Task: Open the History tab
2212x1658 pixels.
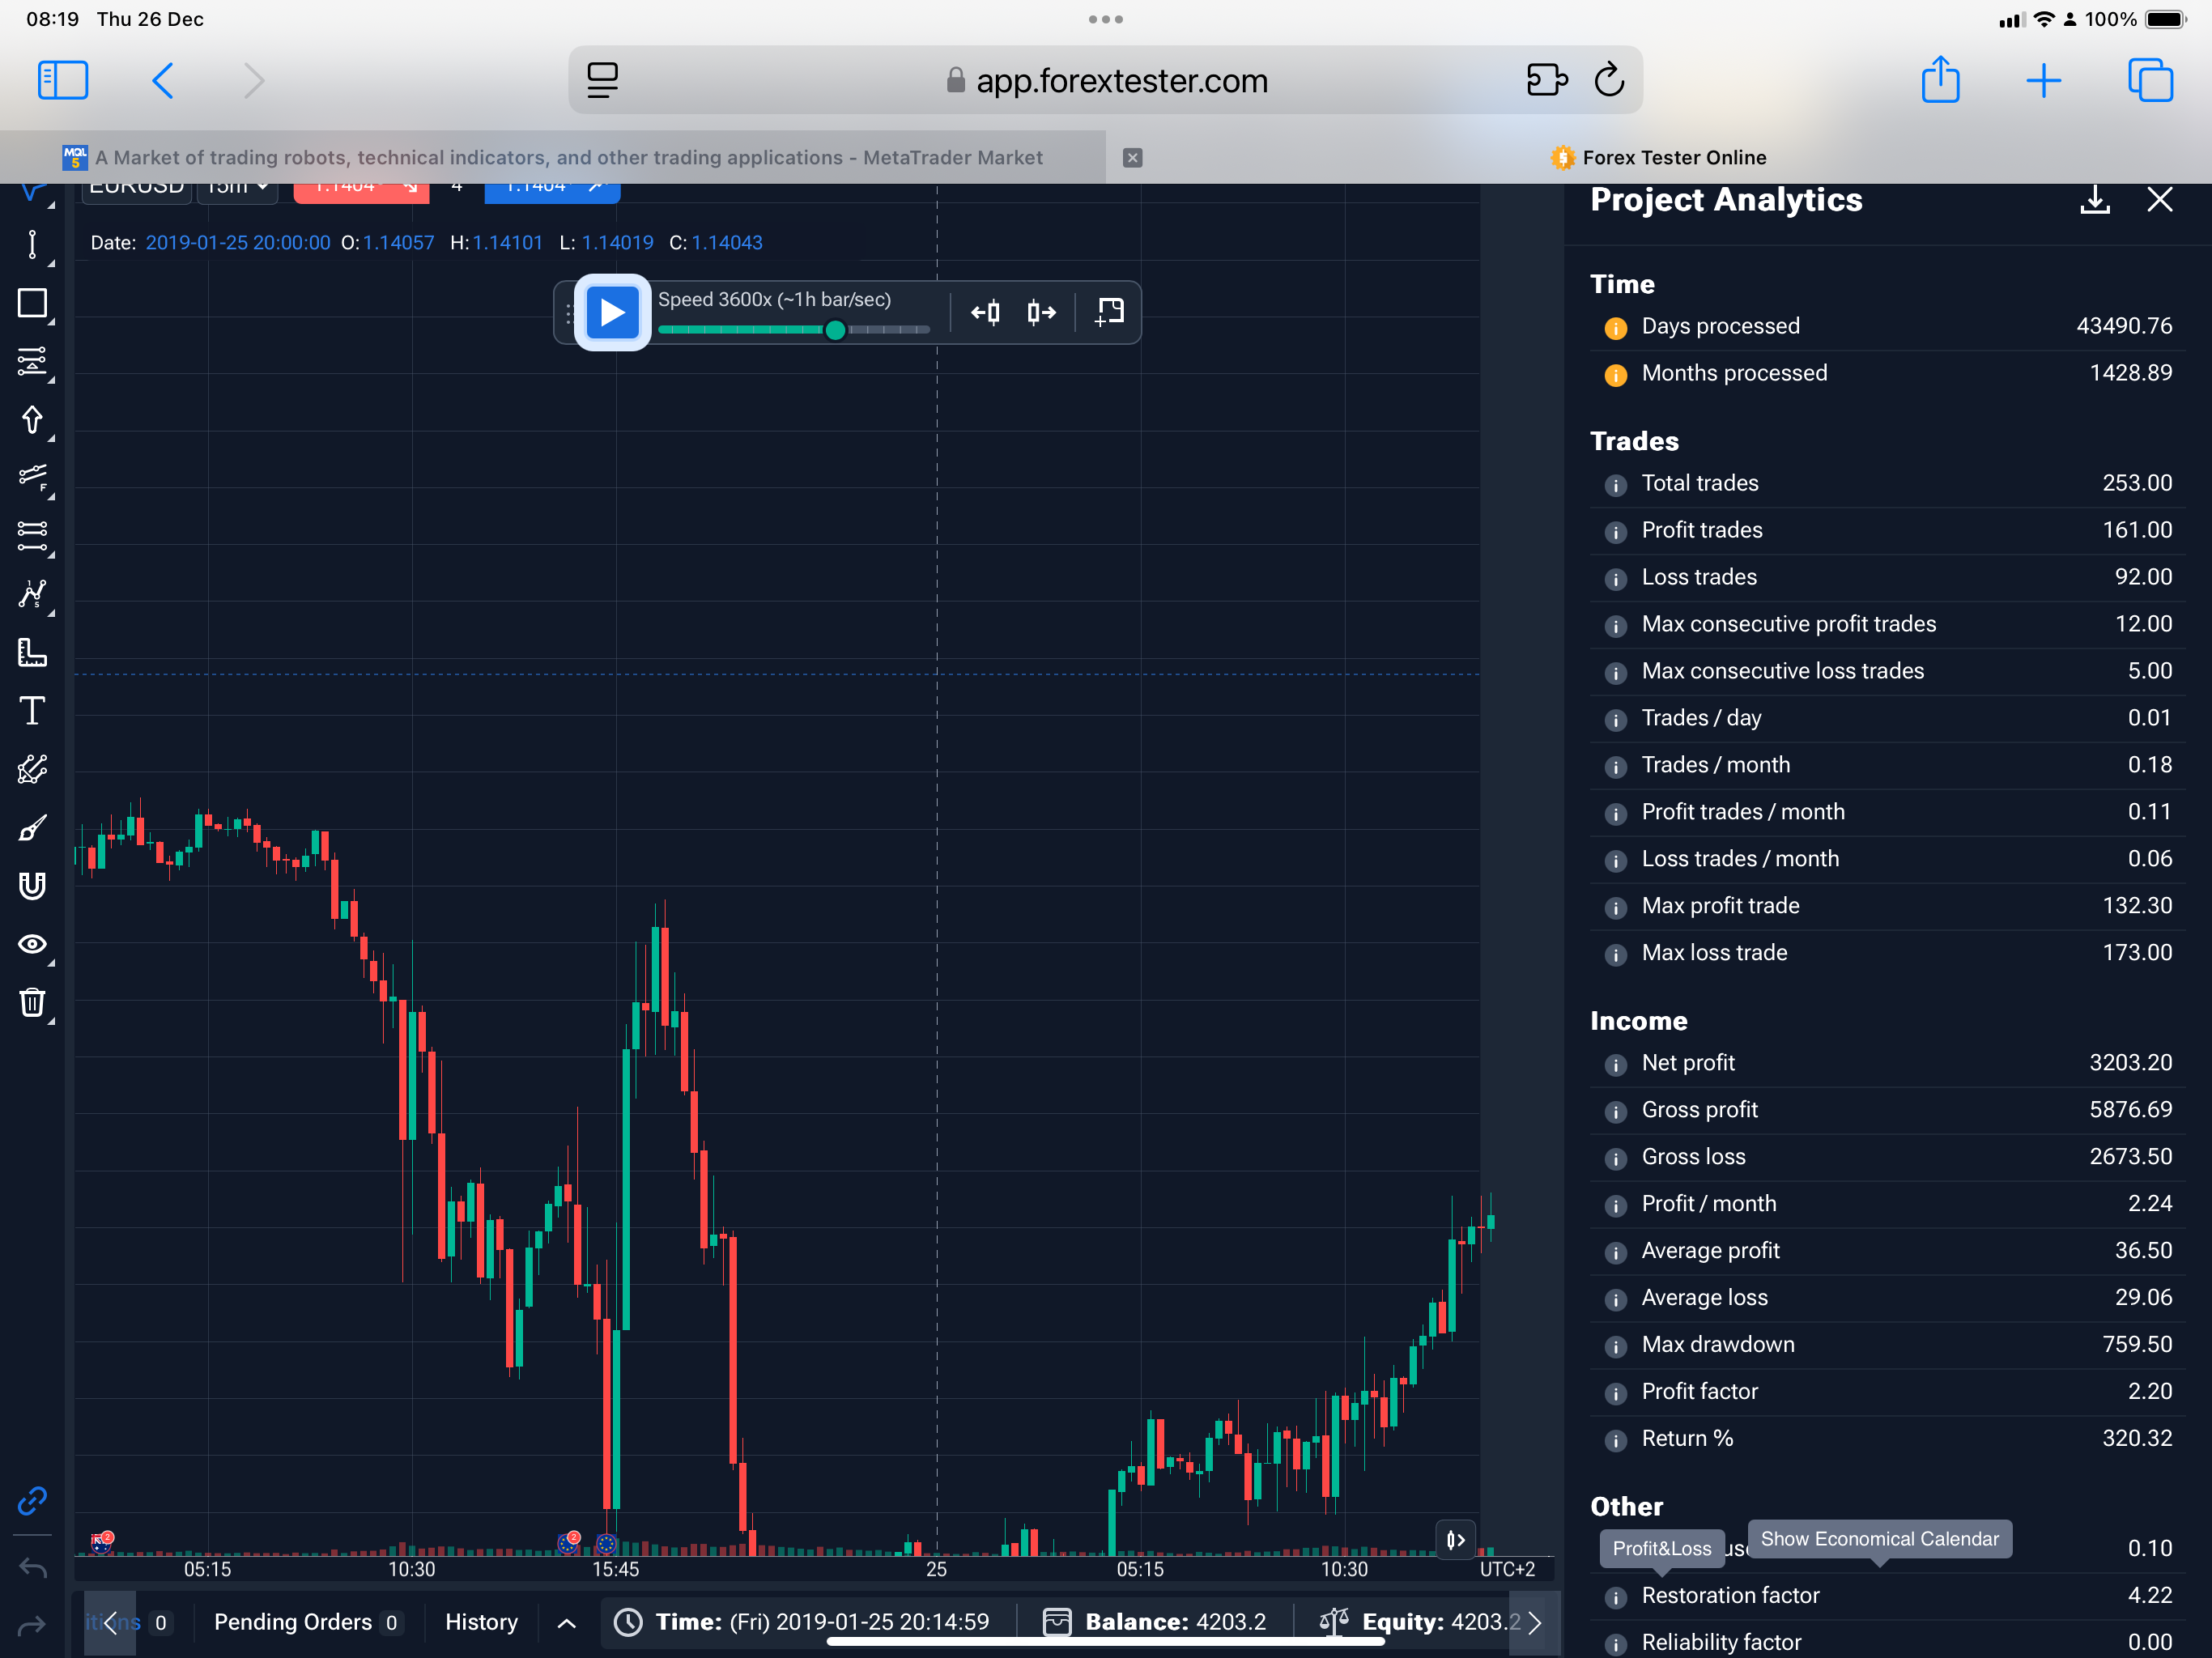Action: (x=481, y=1622)
